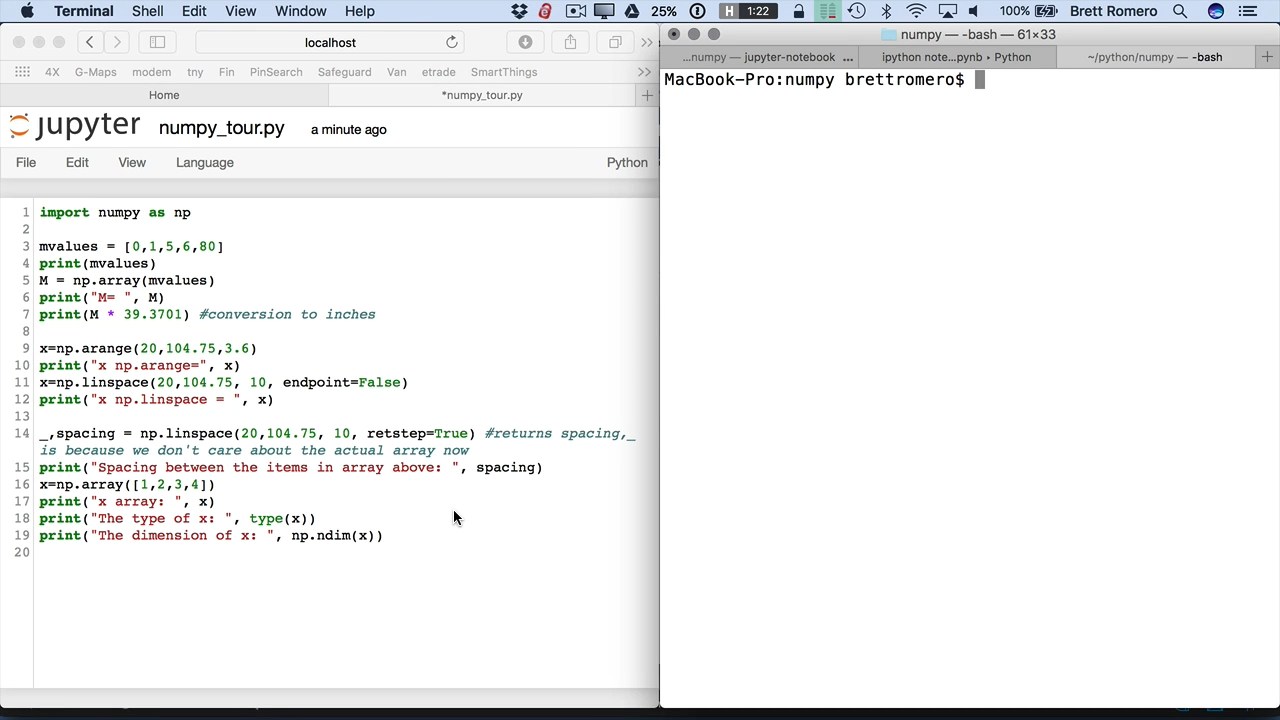Click the Brett Romero user menu
Screen dimensions: 1280x720
coord(1113,11)
